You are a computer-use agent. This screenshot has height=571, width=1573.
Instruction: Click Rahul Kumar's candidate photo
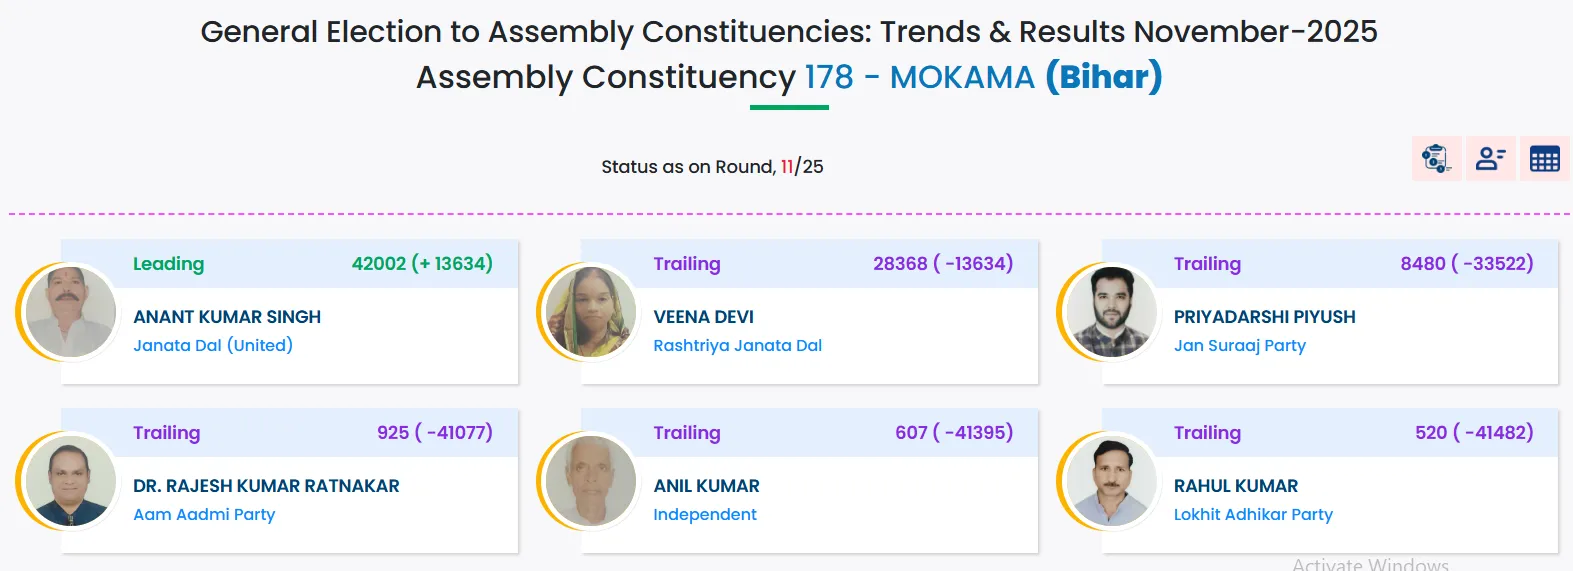point(1111,481)
